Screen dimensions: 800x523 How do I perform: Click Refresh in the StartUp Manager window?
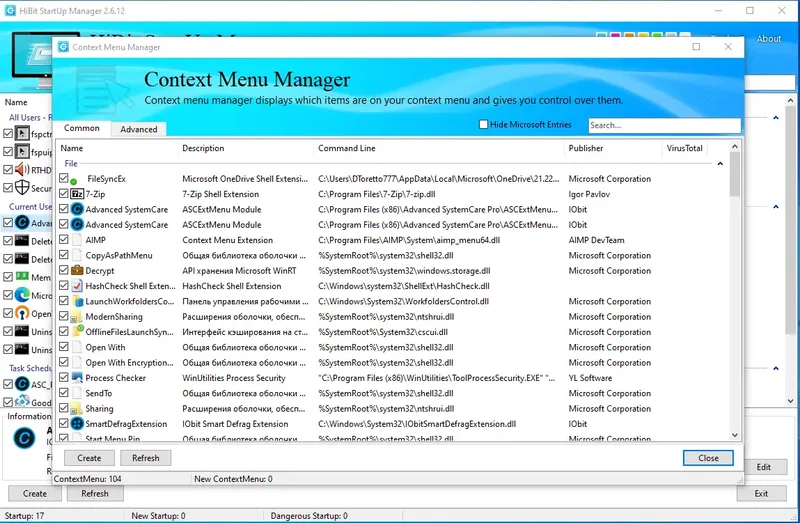pyautogui.click(x=95, y=493)
